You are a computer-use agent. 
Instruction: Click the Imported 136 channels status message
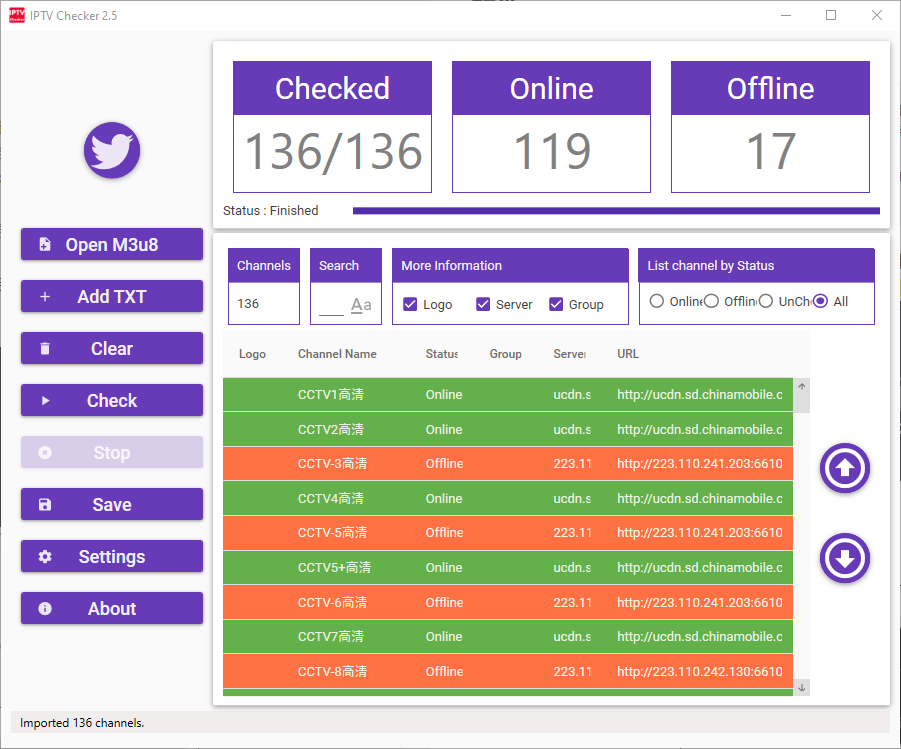point(82,723)
